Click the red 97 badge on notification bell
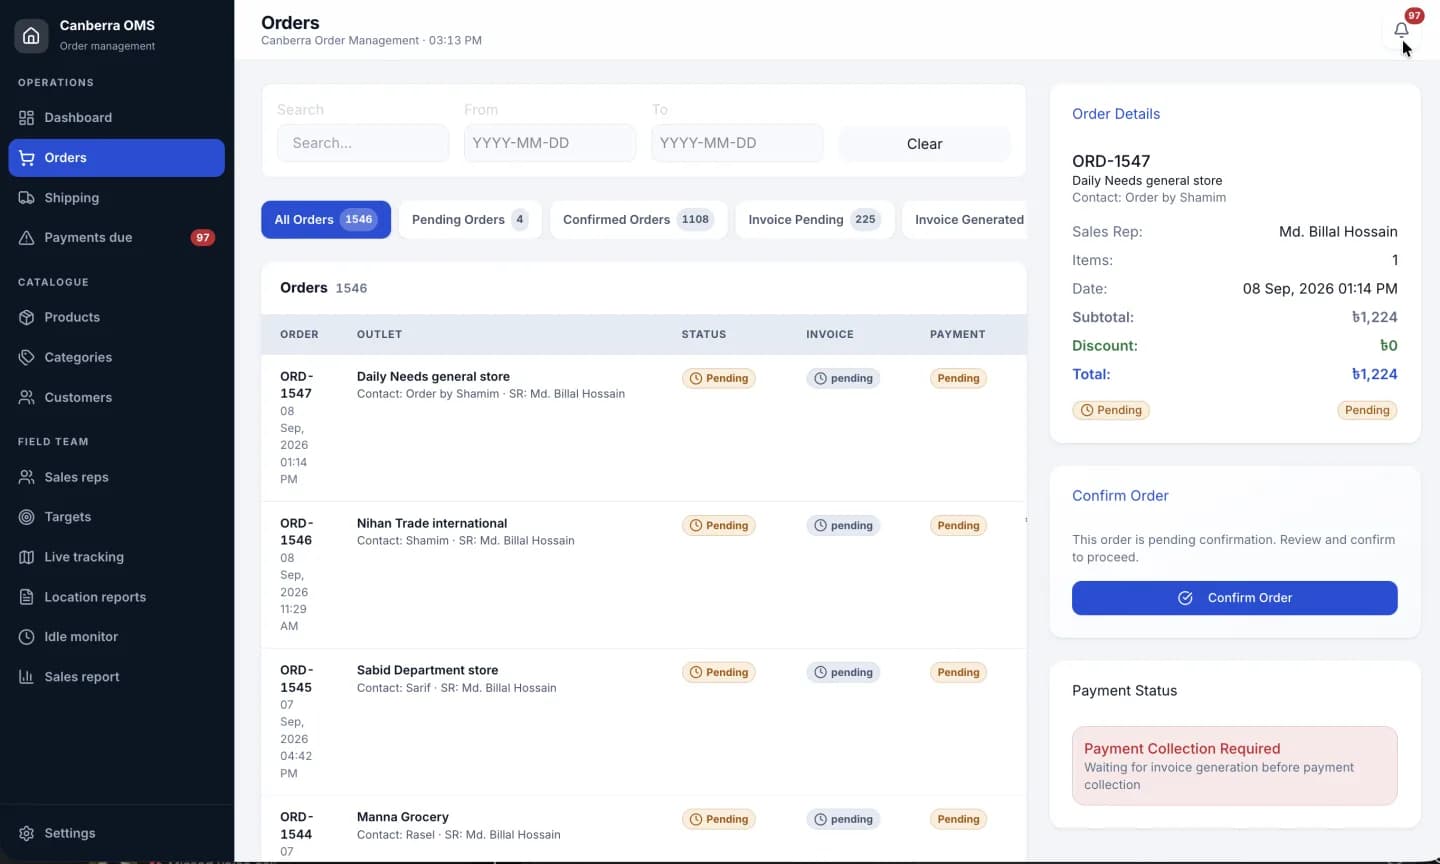Viewport: 1440px width, 864px height. pos(1414,16)
